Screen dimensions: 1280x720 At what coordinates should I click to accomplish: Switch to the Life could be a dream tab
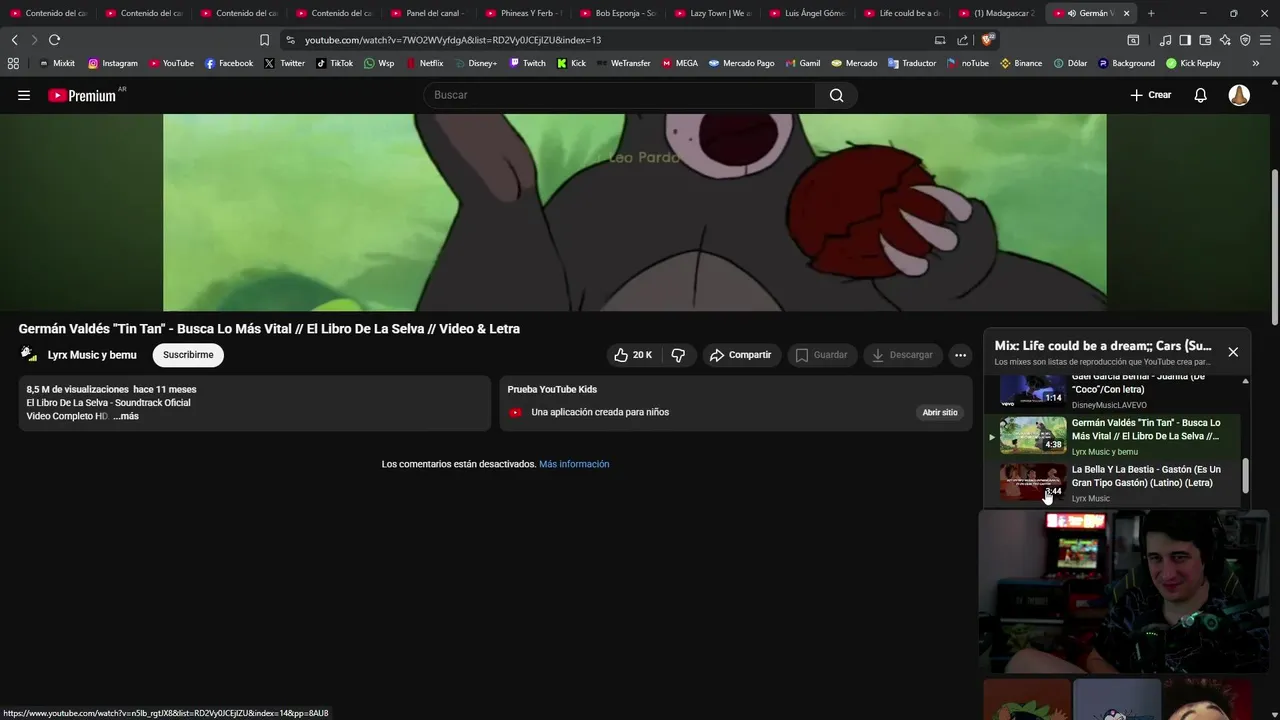(902, 13)
